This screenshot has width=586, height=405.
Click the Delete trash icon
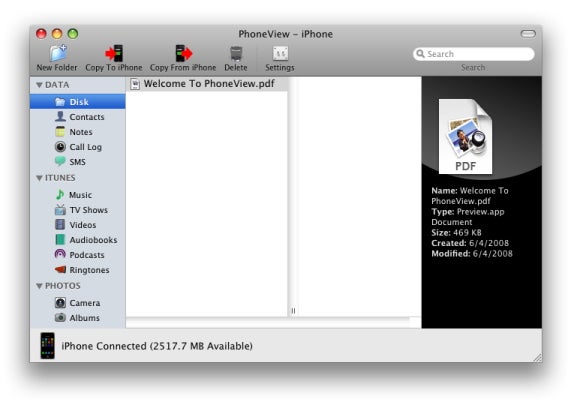click(236, 53)
